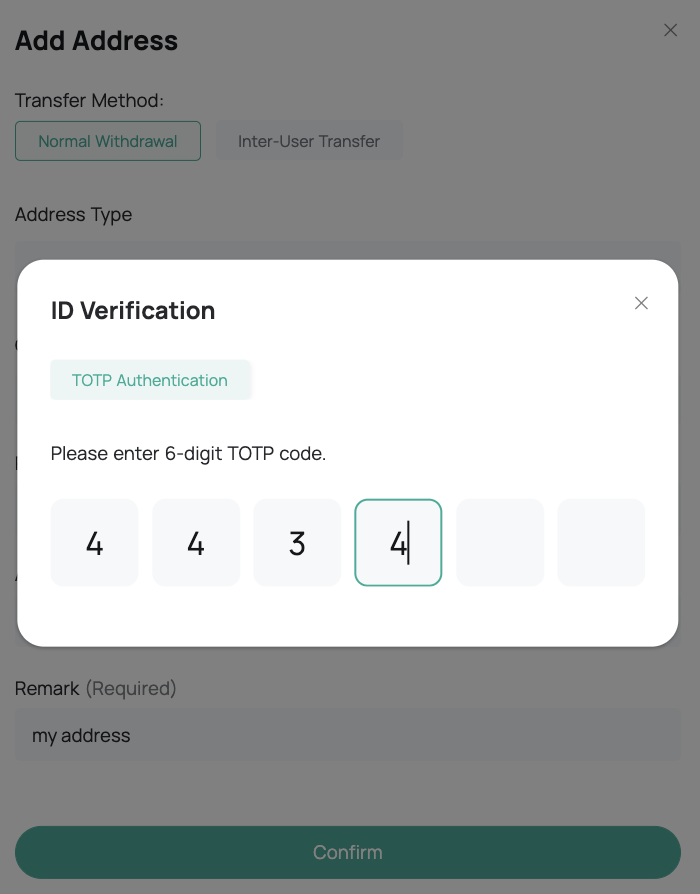Select the TOTP Authentication tab
This screenshot has height=894, width=700.
[150, 380]
